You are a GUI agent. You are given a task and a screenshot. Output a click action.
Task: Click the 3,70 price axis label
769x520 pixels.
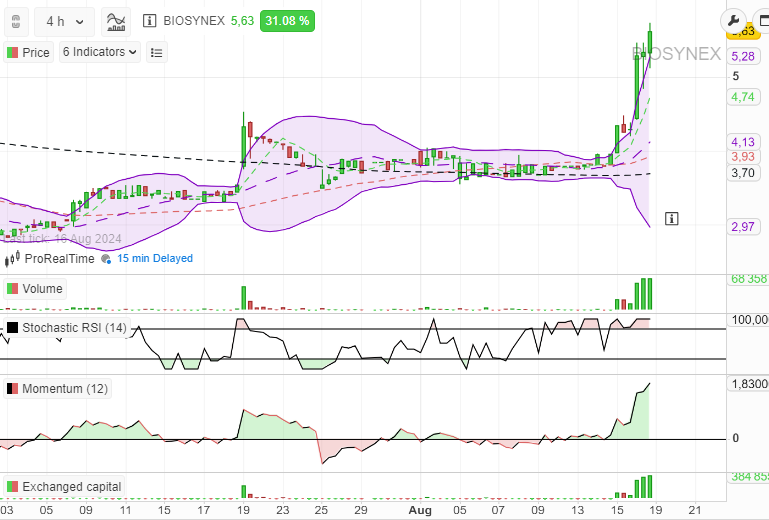[x=743, y=173]
